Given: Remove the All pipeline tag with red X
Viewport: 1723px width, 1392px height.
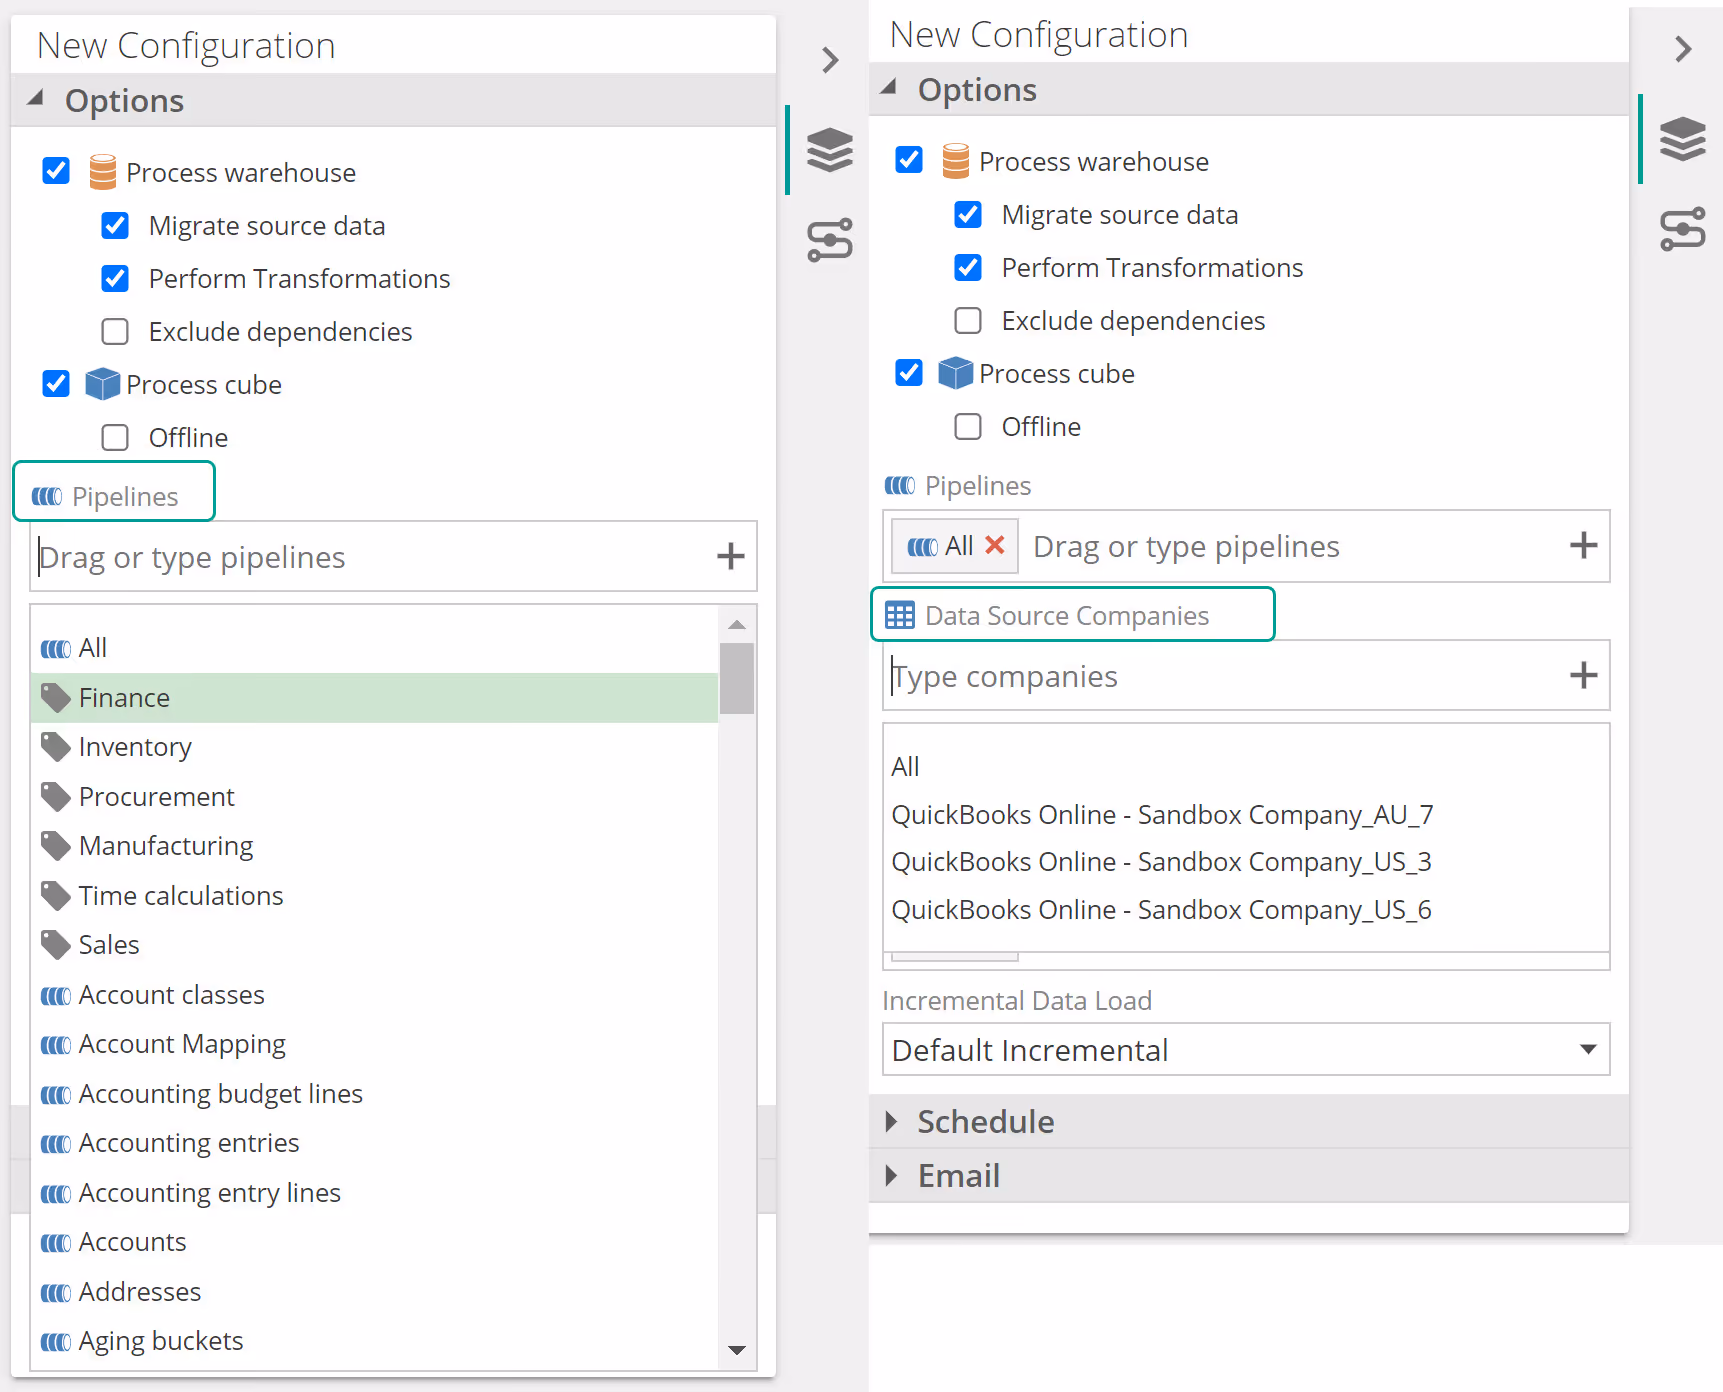Looking at the screenshot, I should coord(994,545).
